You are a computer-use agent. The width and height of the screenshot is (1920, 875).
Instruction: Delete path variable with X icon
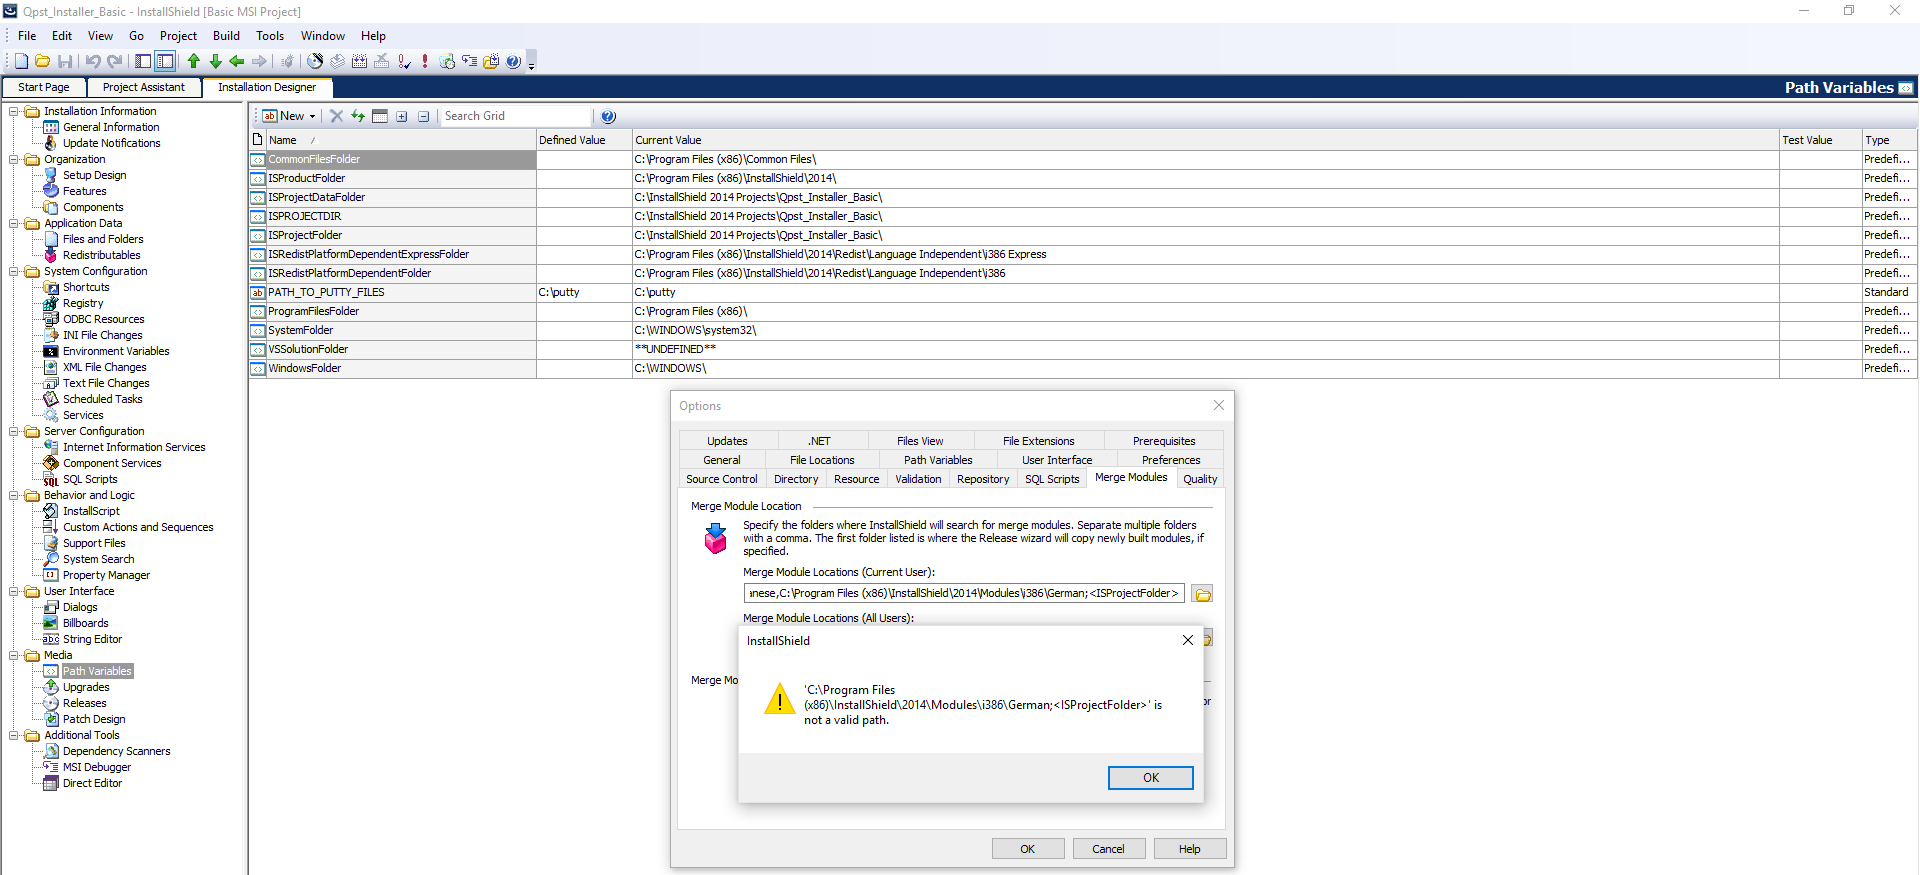[x=337, y=116]
